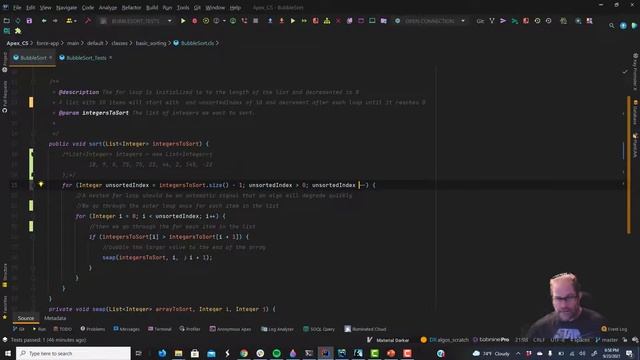The height and width of the screenshot is (360, 640).
Task: Open the Illuminated Cloud tool window
Action: coord(365,329)
